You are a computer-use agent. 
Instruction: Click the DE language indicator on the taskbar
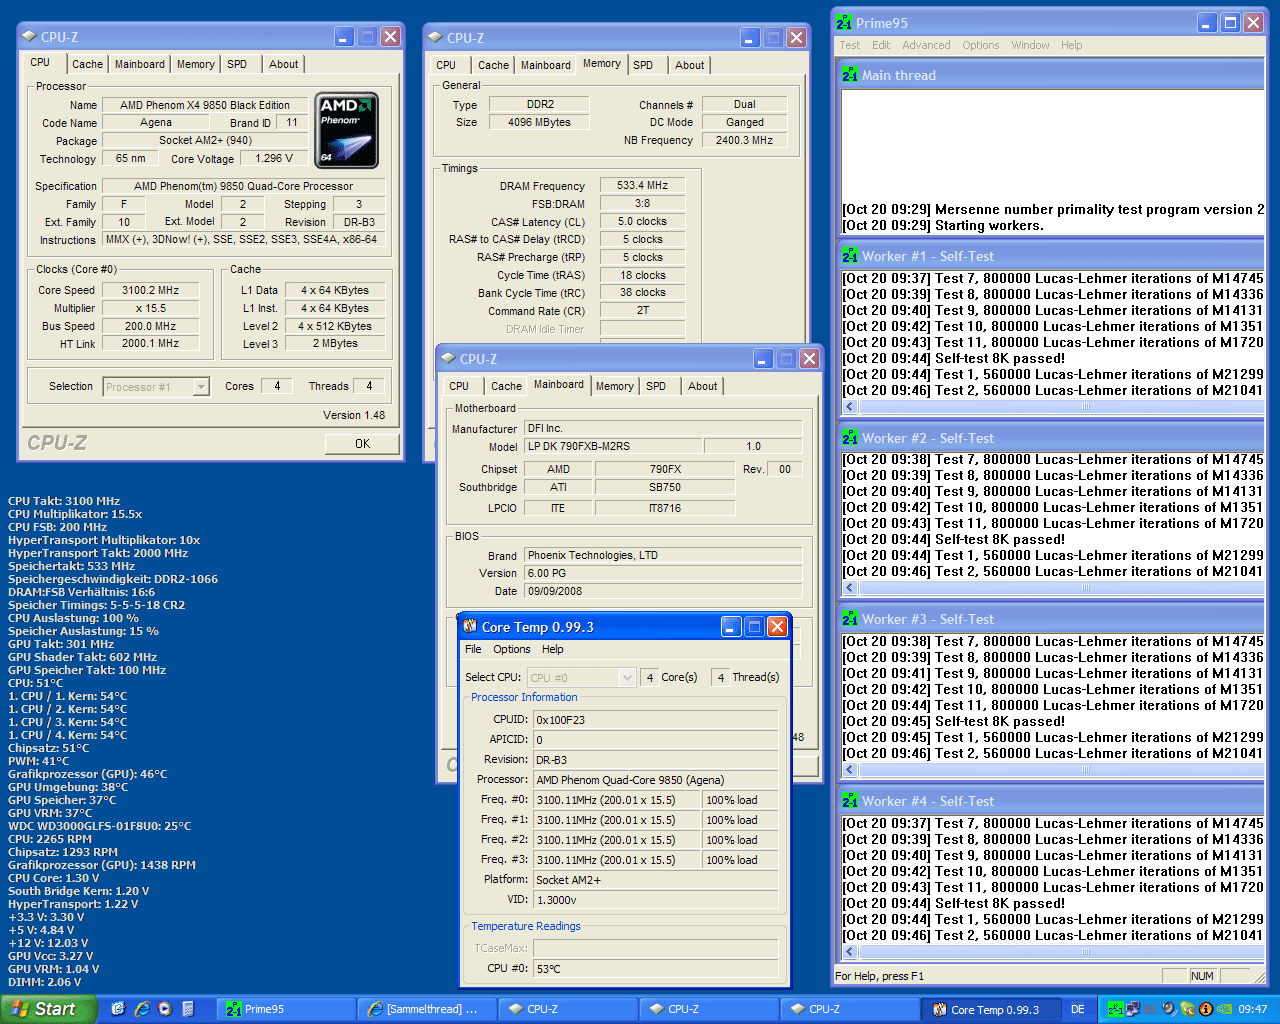pyautogui.click(x=1077, y=1009)
